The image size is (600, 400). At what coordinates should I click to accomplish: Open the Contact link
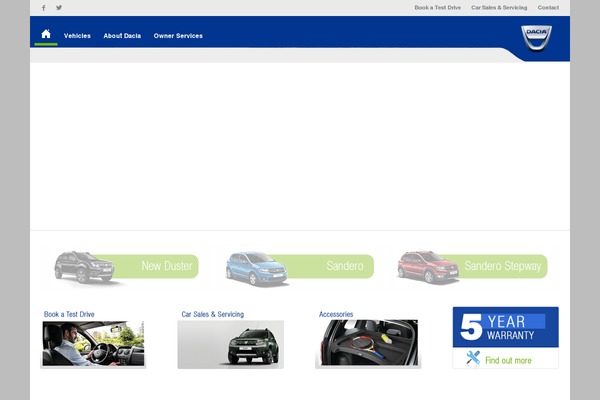[548, 7]
